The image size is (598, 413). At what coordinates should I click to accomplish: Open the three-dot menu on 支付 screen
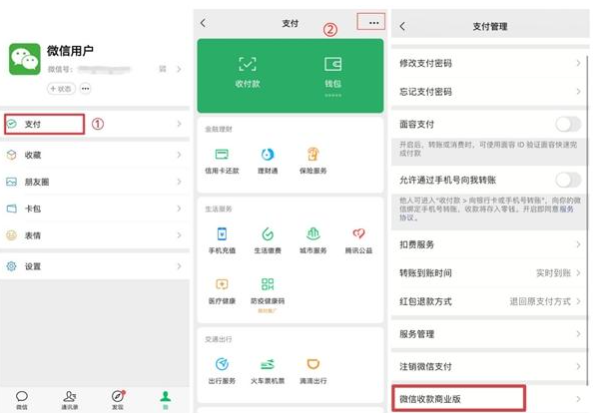pos(373,23)
